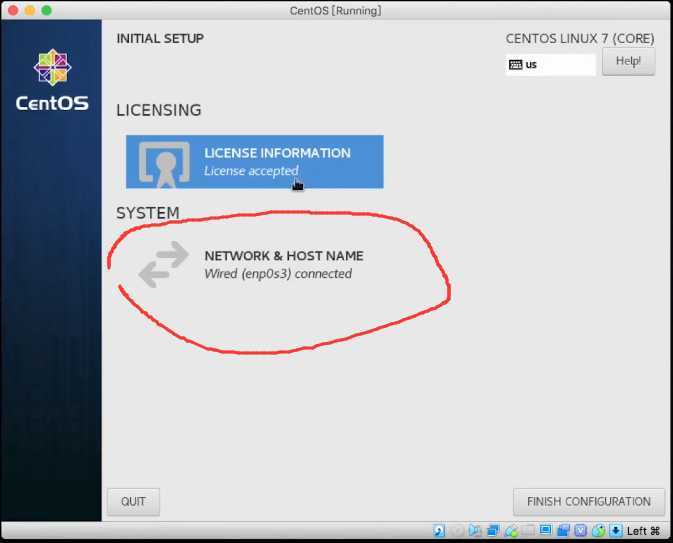Image resolution: width=673 pixels, height=543 pixels.
Task: Open License Information spoke
Action: (x=255, y=162)
